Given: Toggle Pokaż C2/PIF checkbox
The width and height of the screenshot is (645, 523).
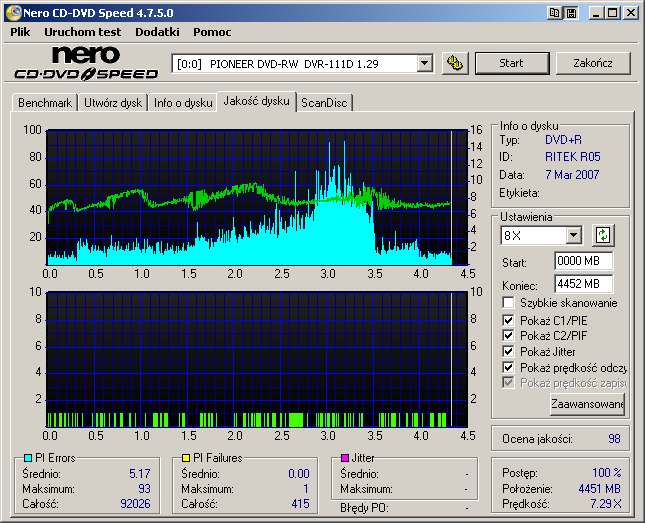Looking at the screenshot, I should (508, 335).
